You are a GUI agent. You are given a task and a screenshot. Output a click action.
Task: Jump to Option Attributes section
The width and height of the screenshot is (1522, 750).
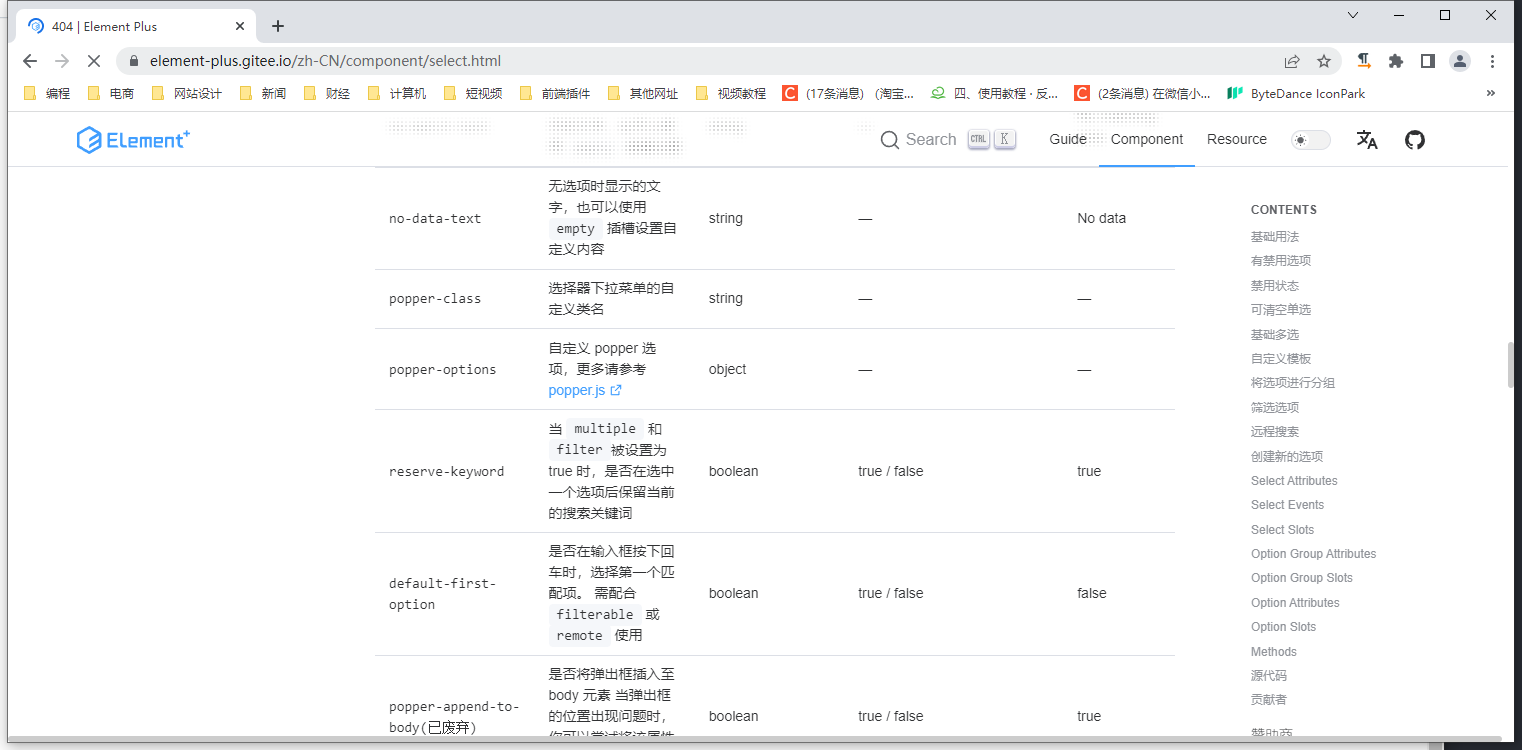pos(1295,603)
